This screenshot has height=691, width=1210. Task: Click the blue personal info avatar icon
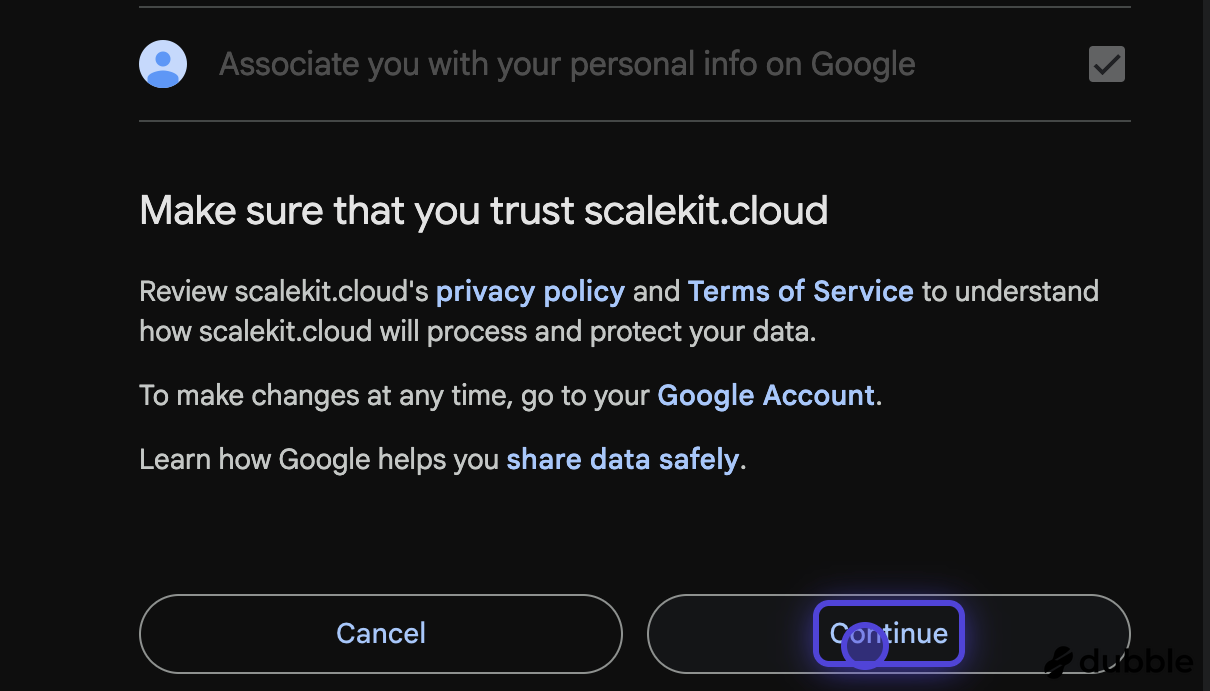point(163,63)
